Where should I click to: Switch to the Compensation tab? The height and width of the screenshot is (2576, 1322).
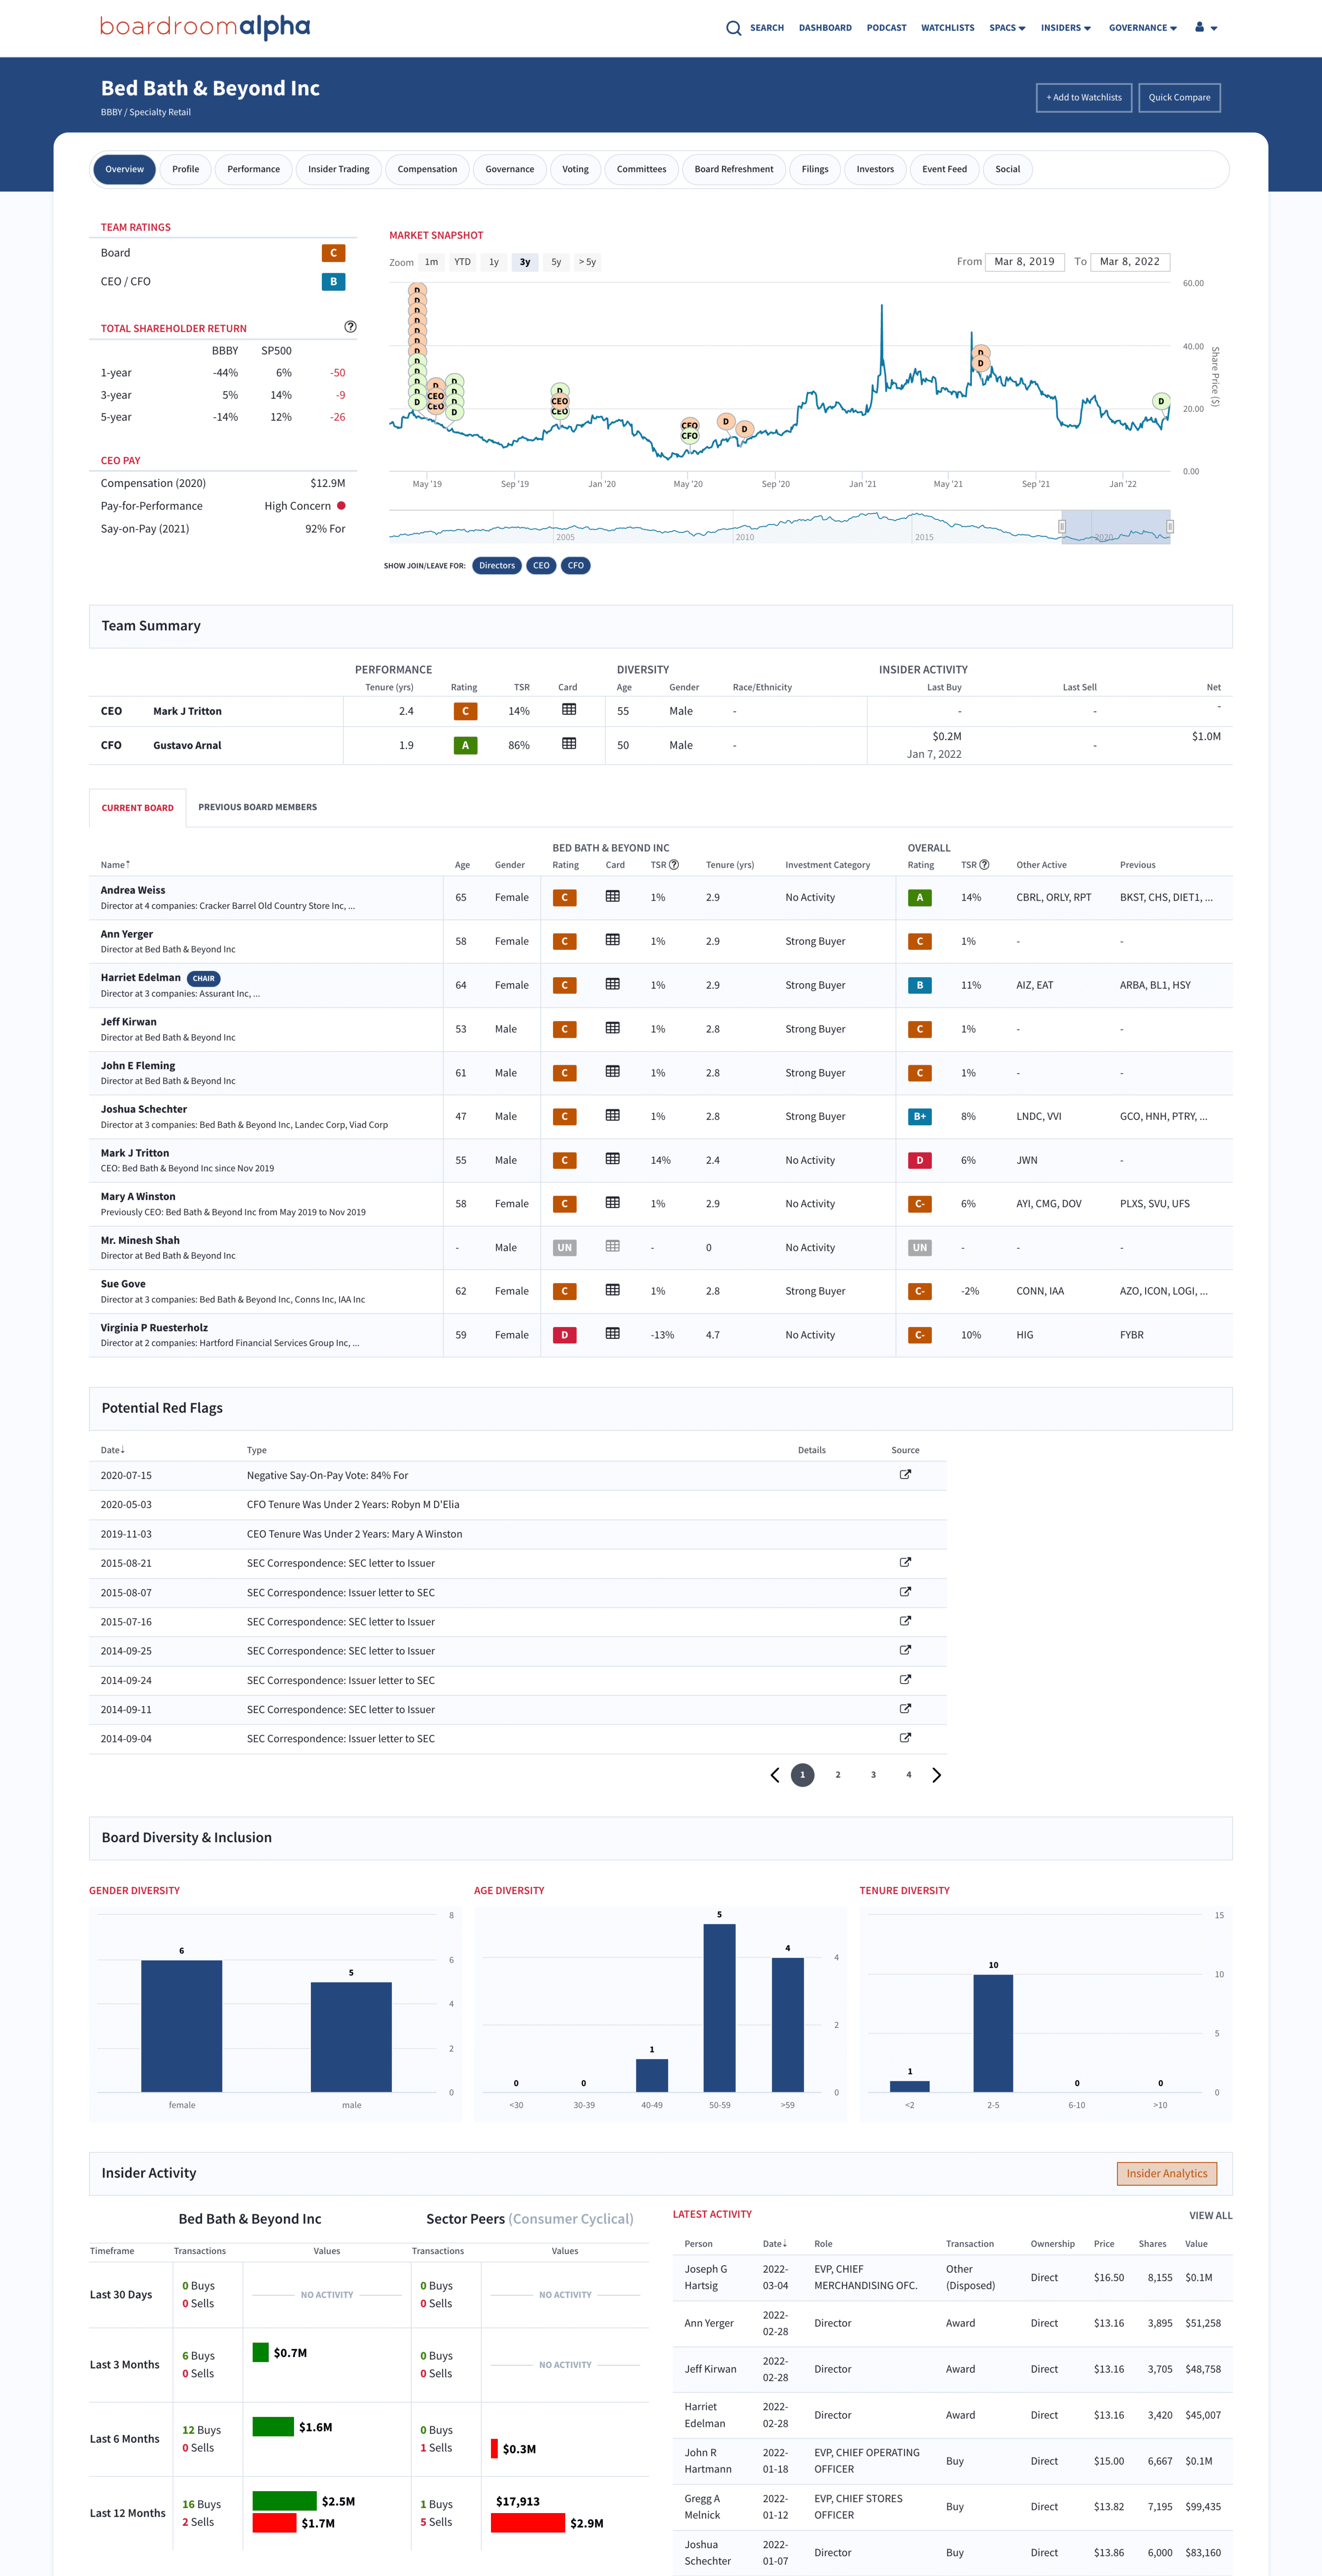pos(427,169)
